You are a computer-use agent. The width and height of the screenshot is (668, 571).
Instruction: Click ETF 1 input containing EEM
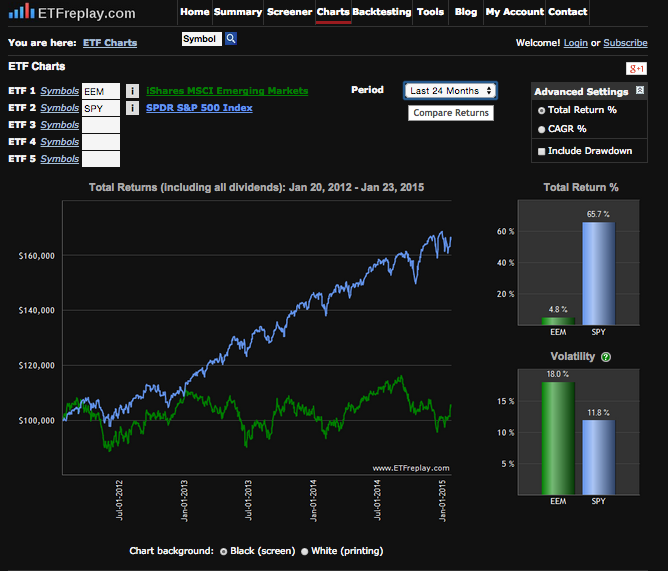click(x=101, y=91)
